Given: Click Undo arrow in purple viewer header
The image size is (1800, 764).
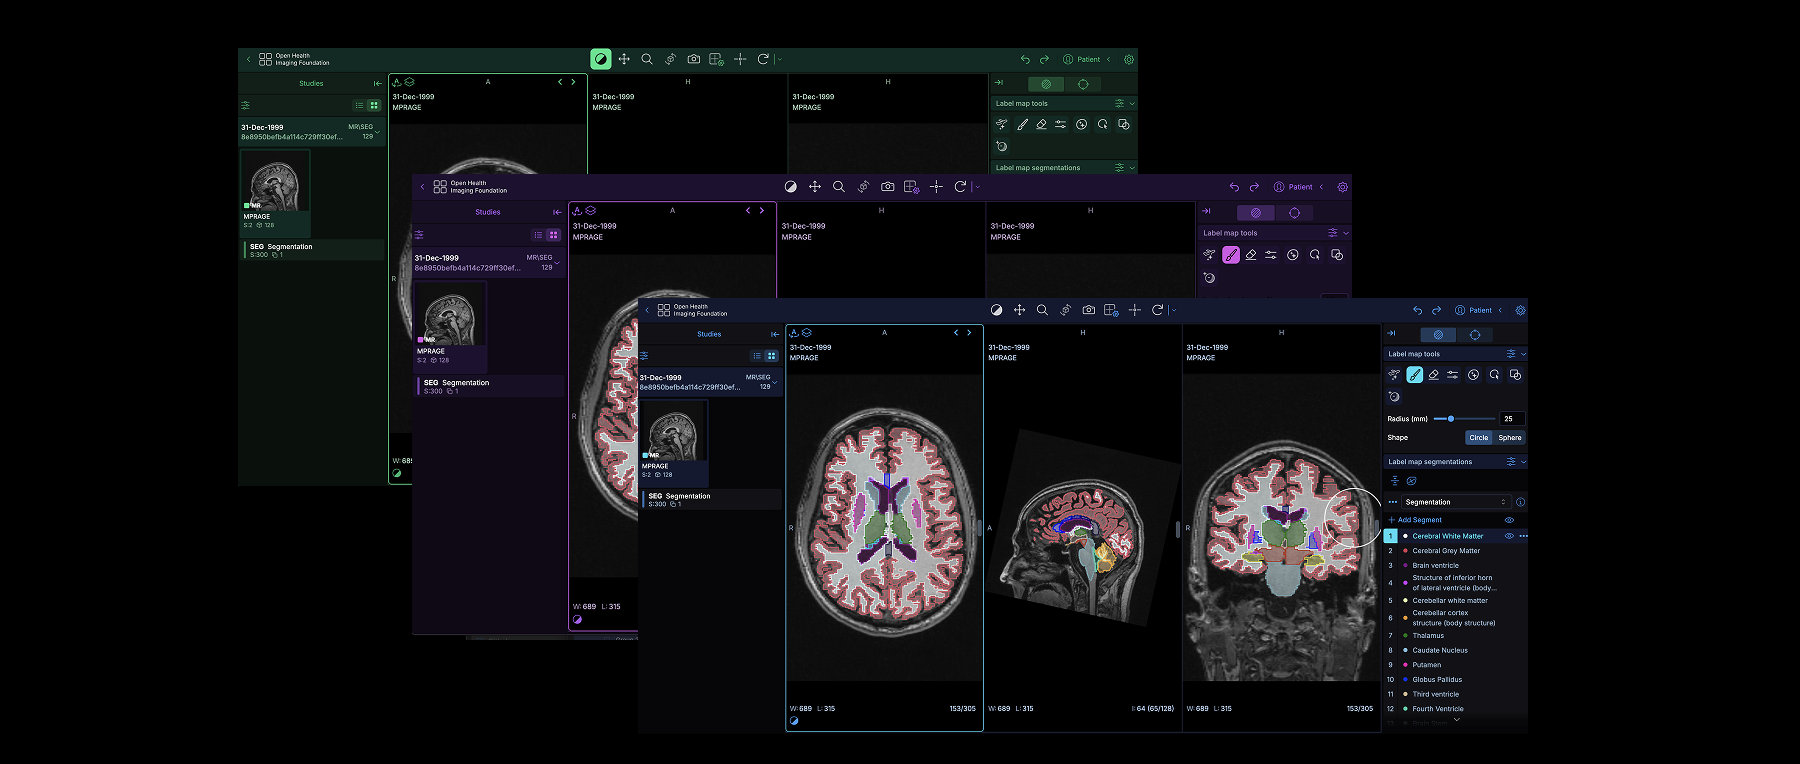Looking at the screenshot, I should 1234,187.
